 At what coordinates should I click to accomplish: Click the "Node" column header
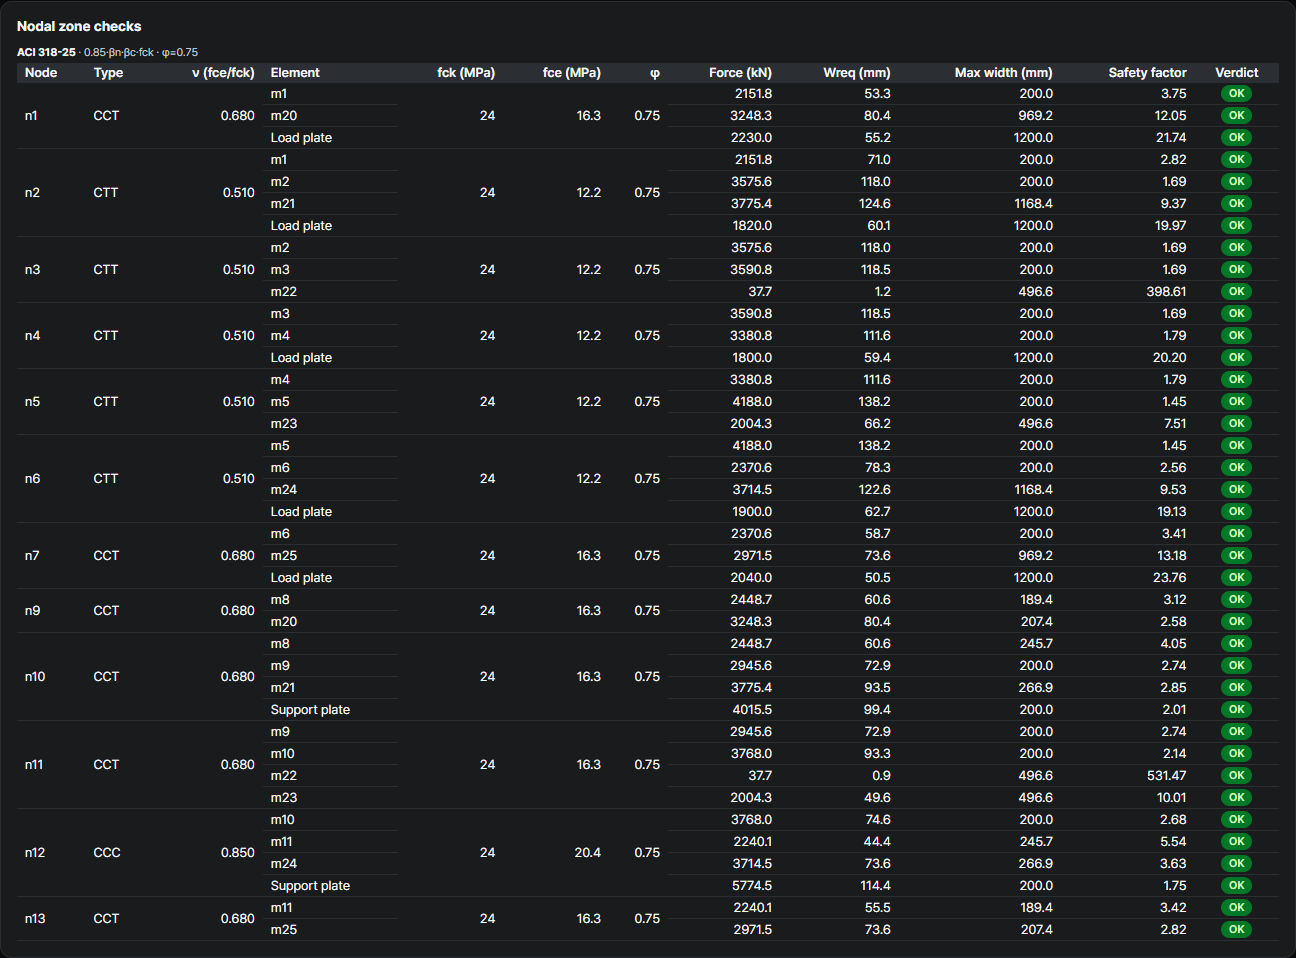tap(41, 73)
